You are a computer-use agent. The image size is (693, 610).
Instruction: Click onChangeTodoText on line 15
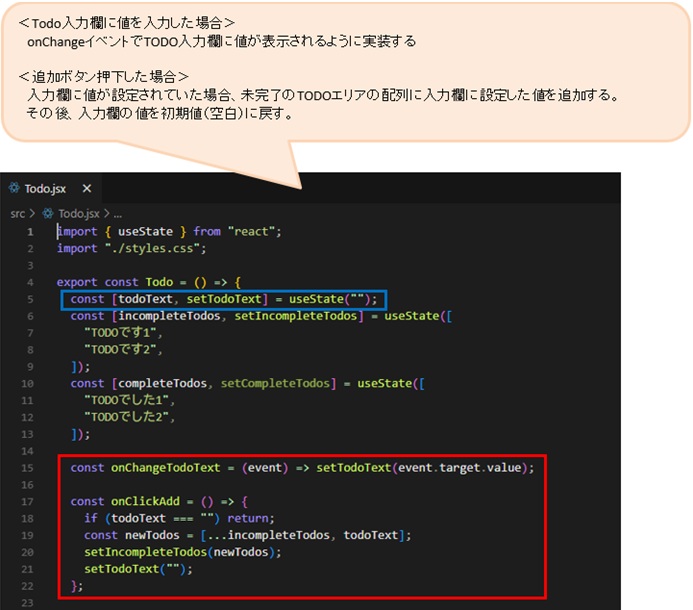tap(165, 468)
